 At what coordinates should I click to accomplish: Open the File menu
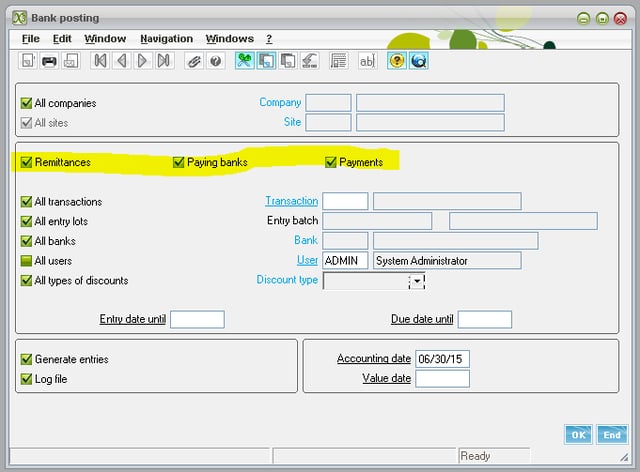[x=30, y=38]
